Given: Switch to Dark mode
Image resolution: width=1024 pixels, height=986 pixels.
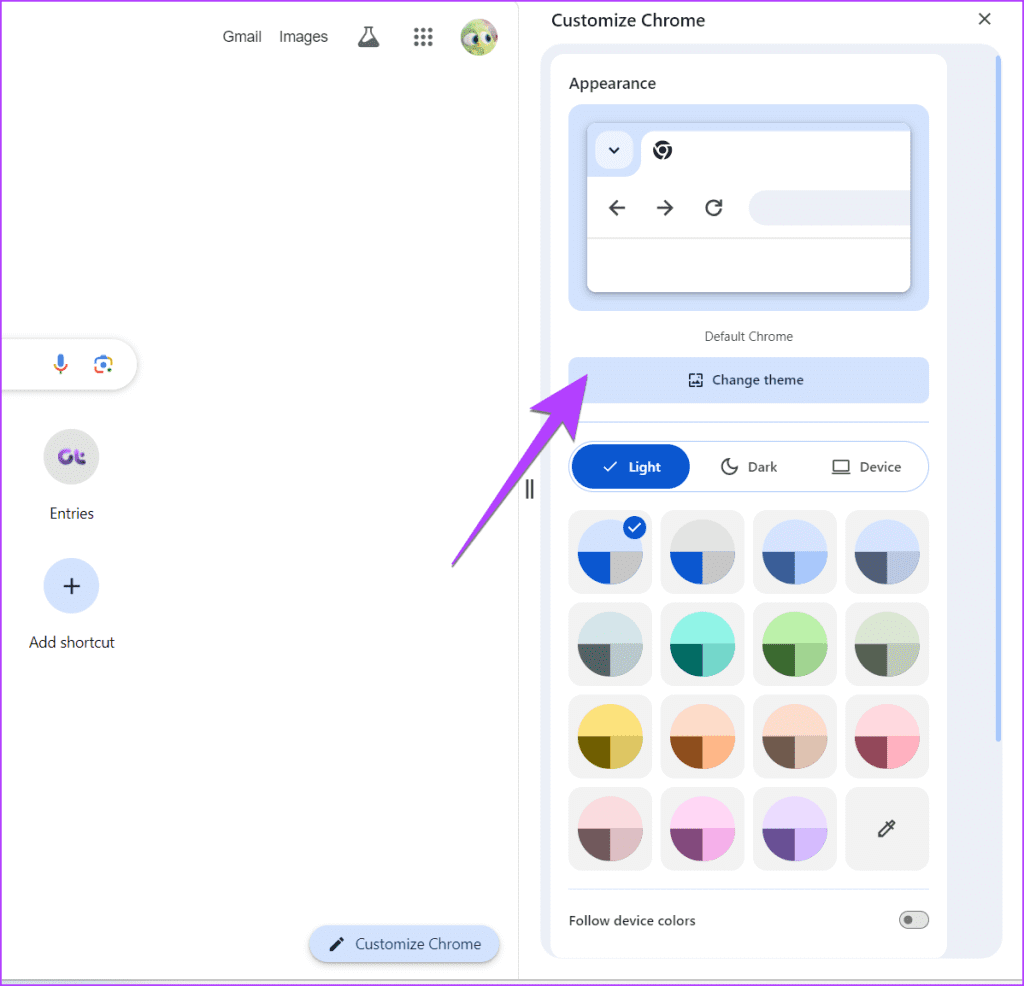Looking at the screenshot, I should pyautogui.click(x=748, y=467).
